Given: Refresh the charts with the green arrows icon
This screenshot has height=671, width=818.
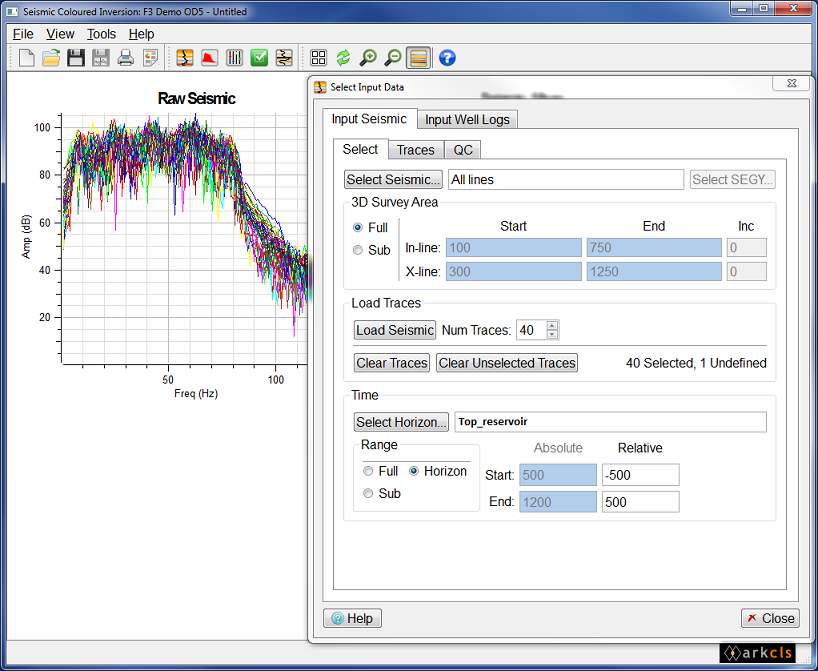Looking at the screenshot, I should coord(343,57).
